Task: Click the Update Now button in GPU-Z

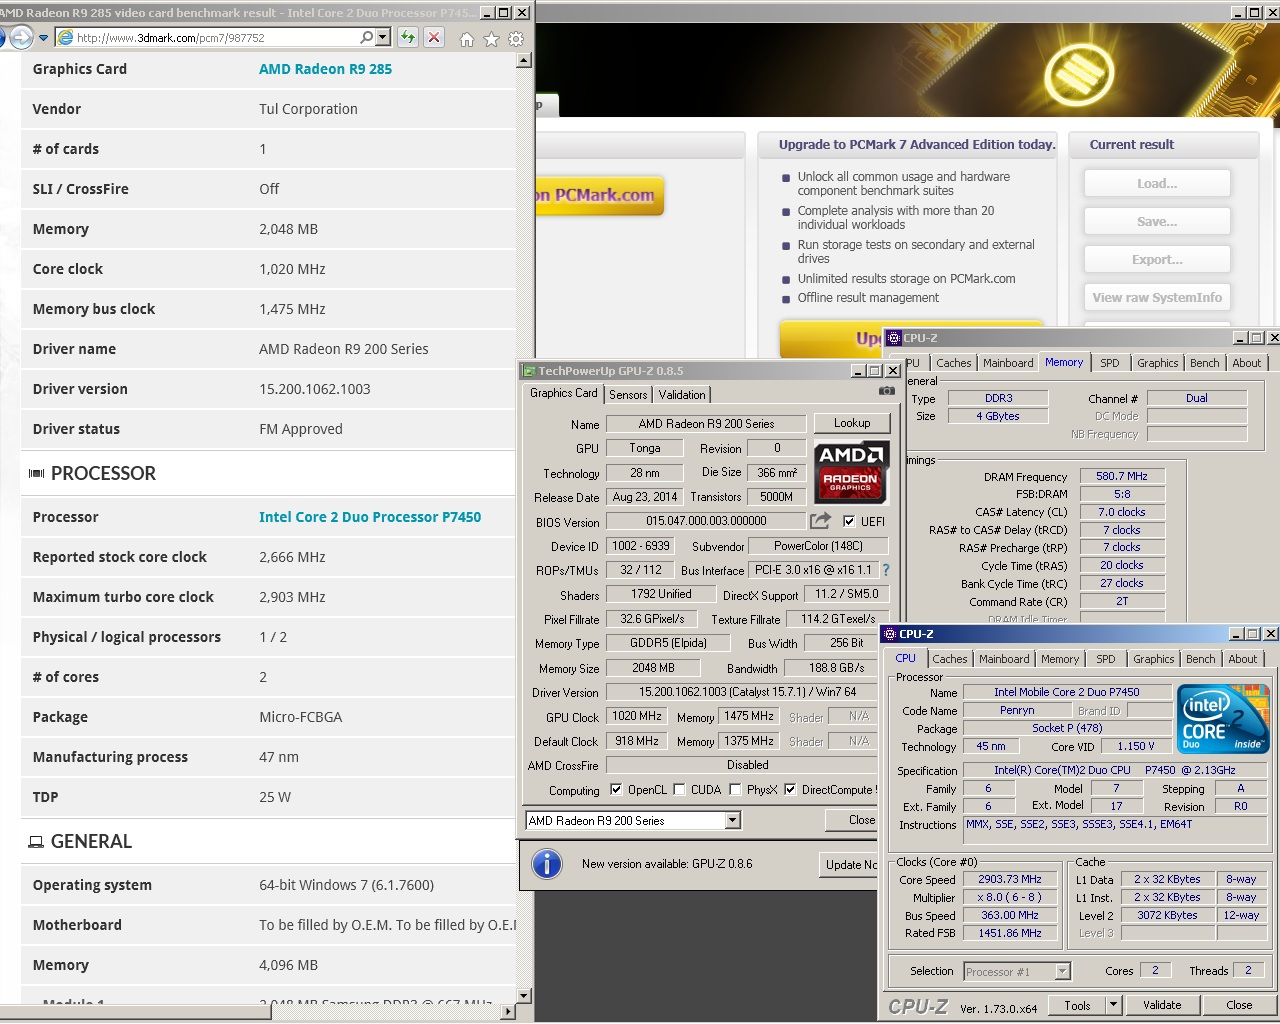Action: 850,865
